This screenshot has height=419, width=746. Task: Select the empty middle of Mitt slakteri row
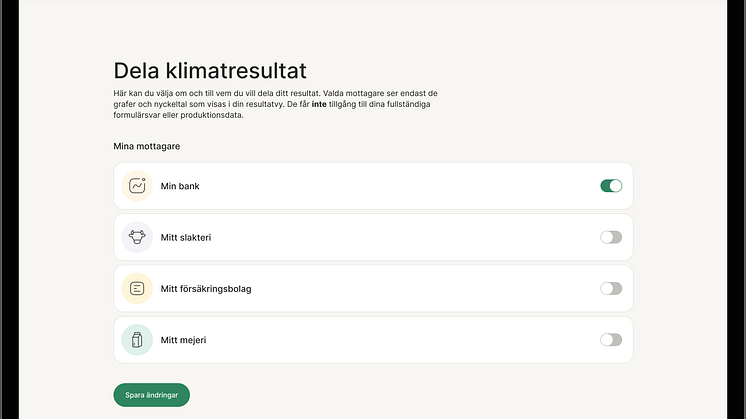click(x=400, y=237)
